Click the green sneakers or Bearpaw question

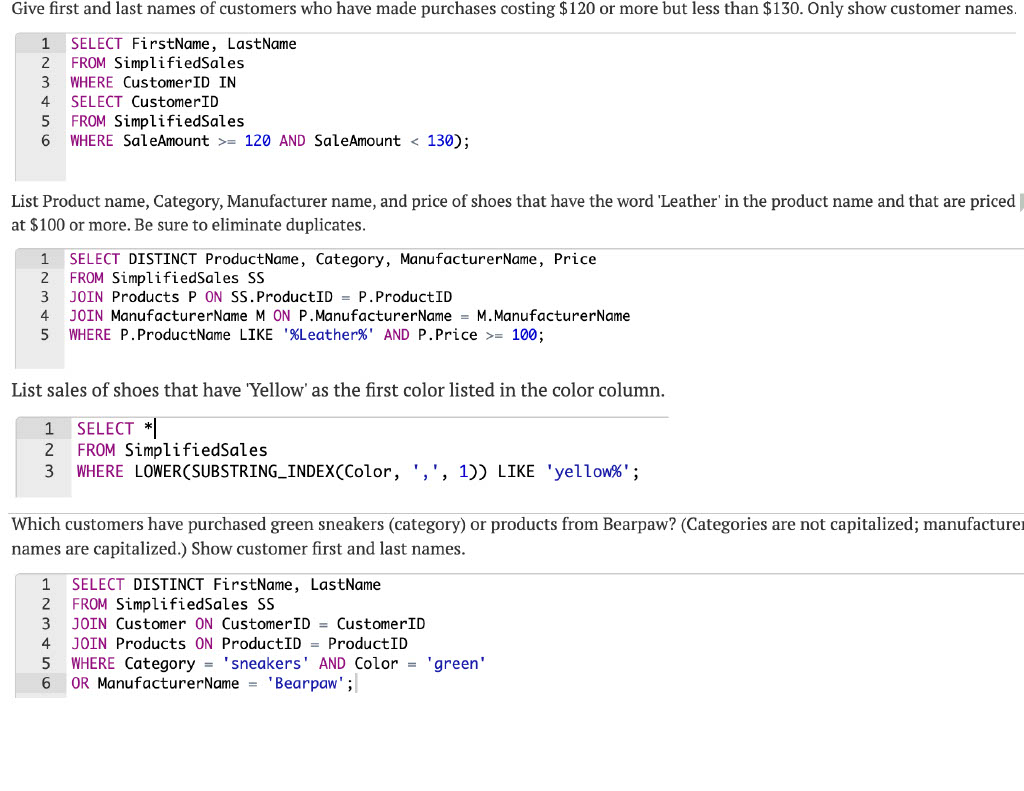(x=517, y=536)
